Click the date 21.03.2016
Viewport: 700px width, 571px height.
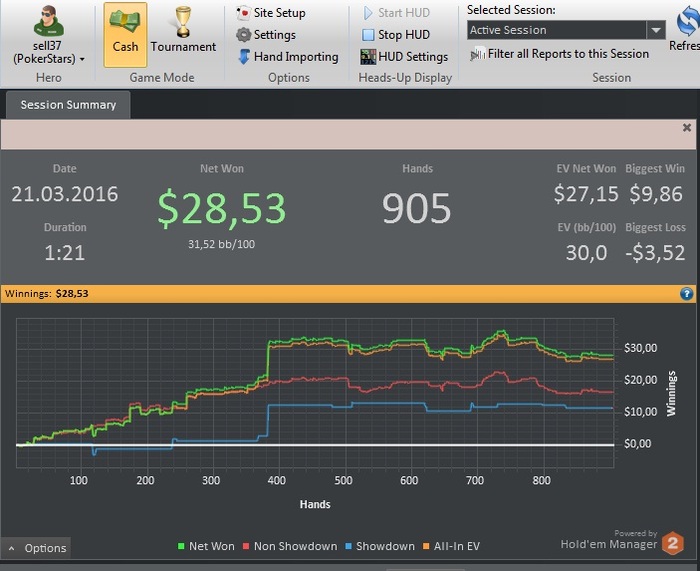(x=65, y=194)
